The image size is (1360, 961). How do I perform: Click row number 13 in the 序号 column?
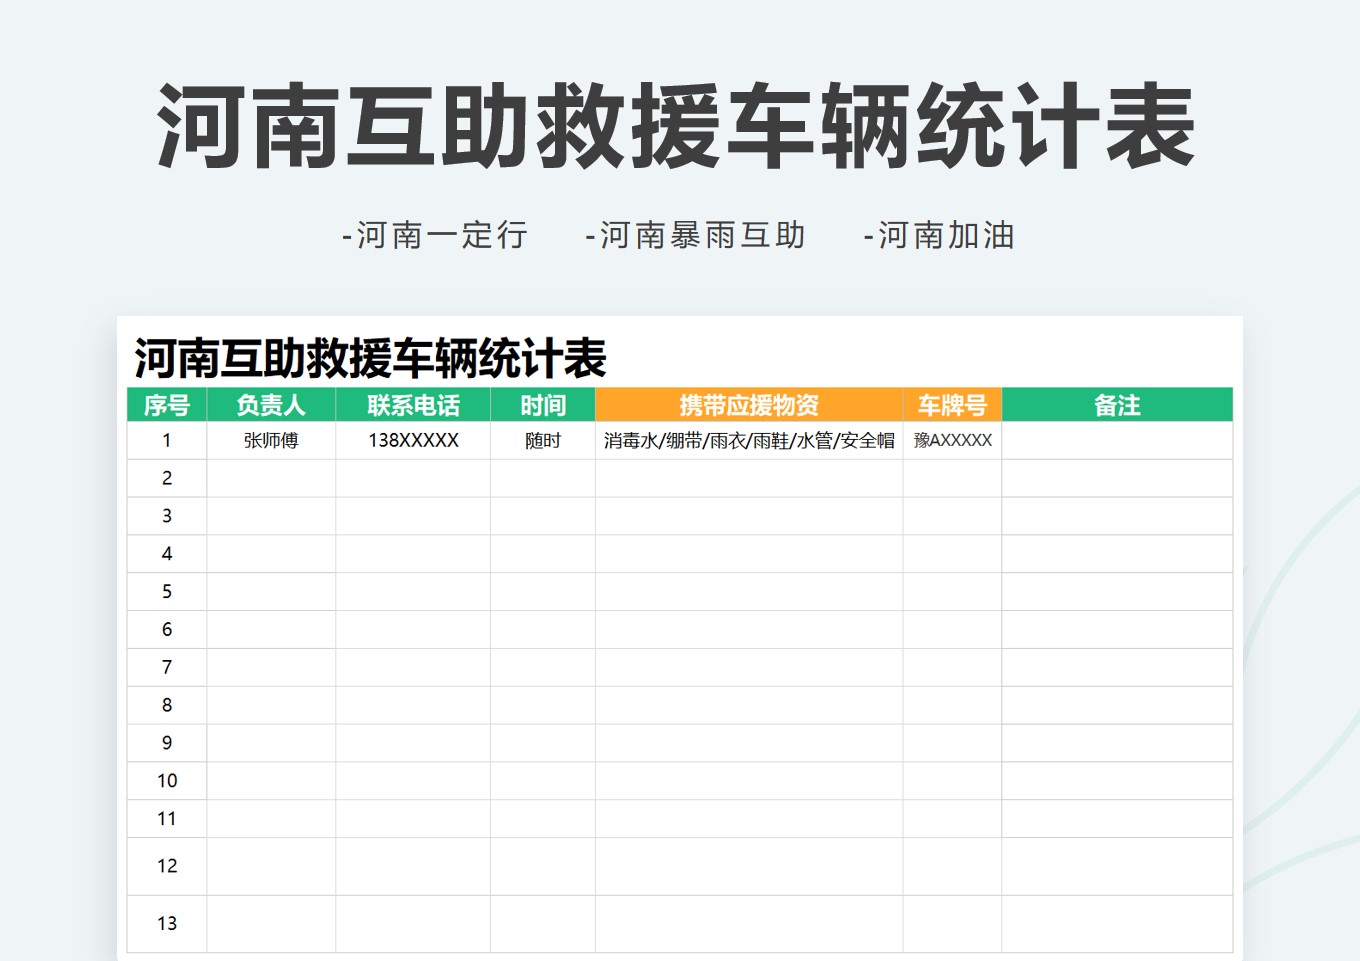coord(167,923)
